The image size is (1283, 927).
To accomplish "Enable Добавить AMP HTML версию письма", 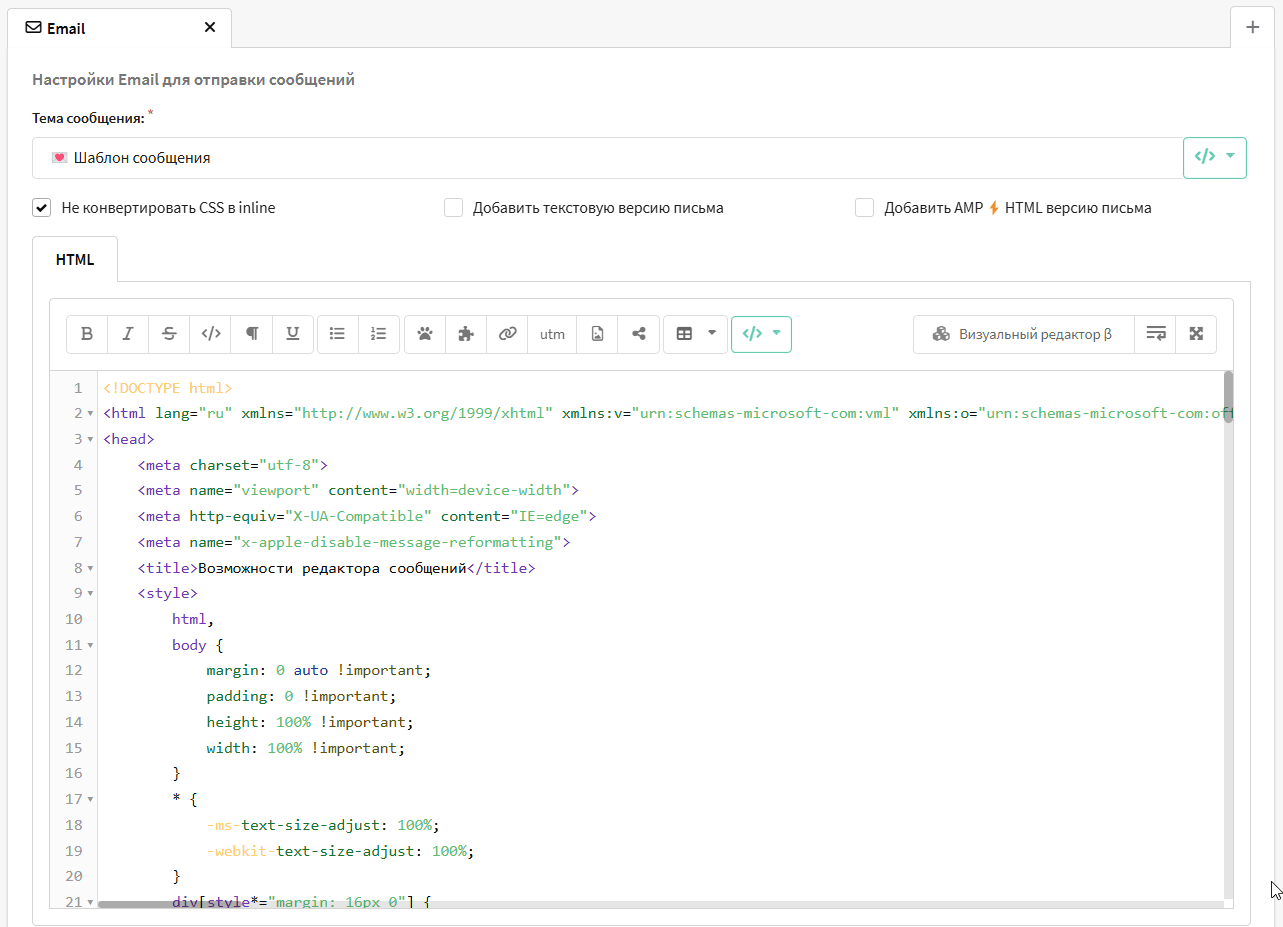I will (x=865, y=208).
